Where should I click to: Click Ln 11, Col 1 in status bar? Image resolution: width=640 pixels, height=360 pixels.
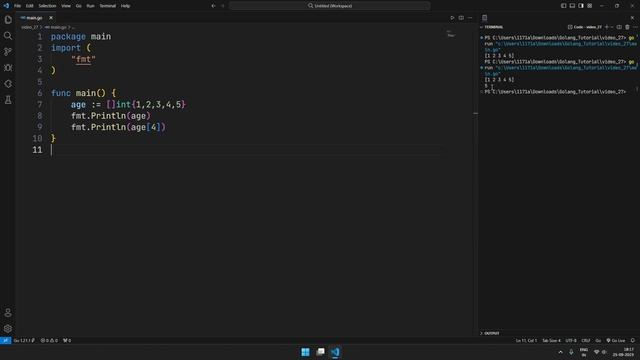tap(526, 340)
